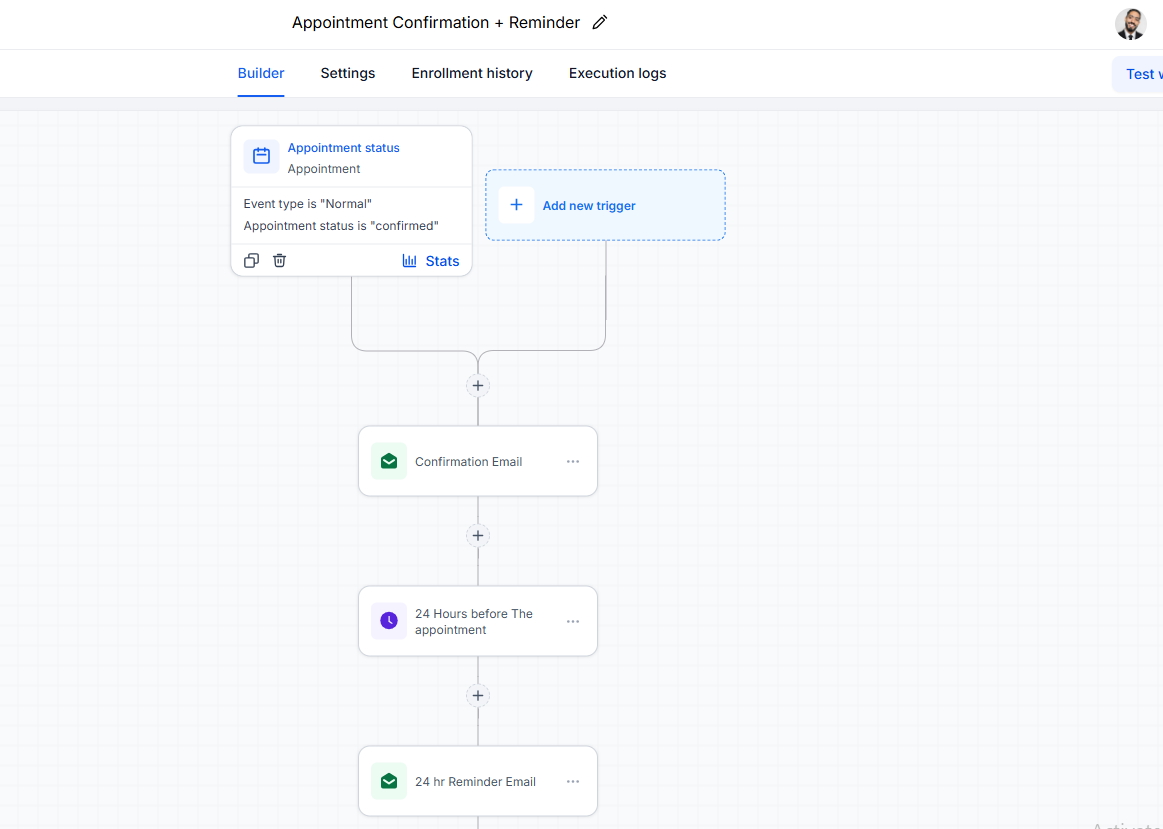1163x829 pixels.
Task: Open the Confirmation Email action
Action: point(478,461)
